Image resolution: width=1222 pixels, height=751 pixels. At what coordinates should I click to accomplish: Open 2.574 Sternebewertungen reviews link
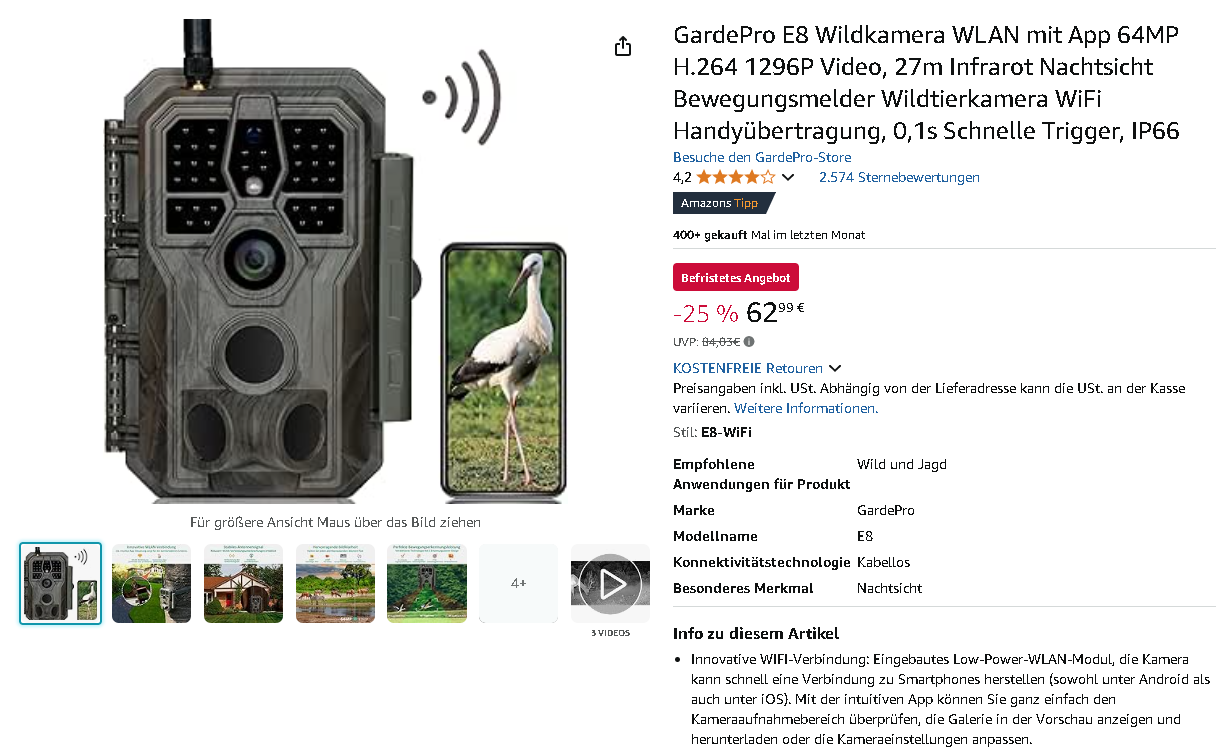pos(899,177)
